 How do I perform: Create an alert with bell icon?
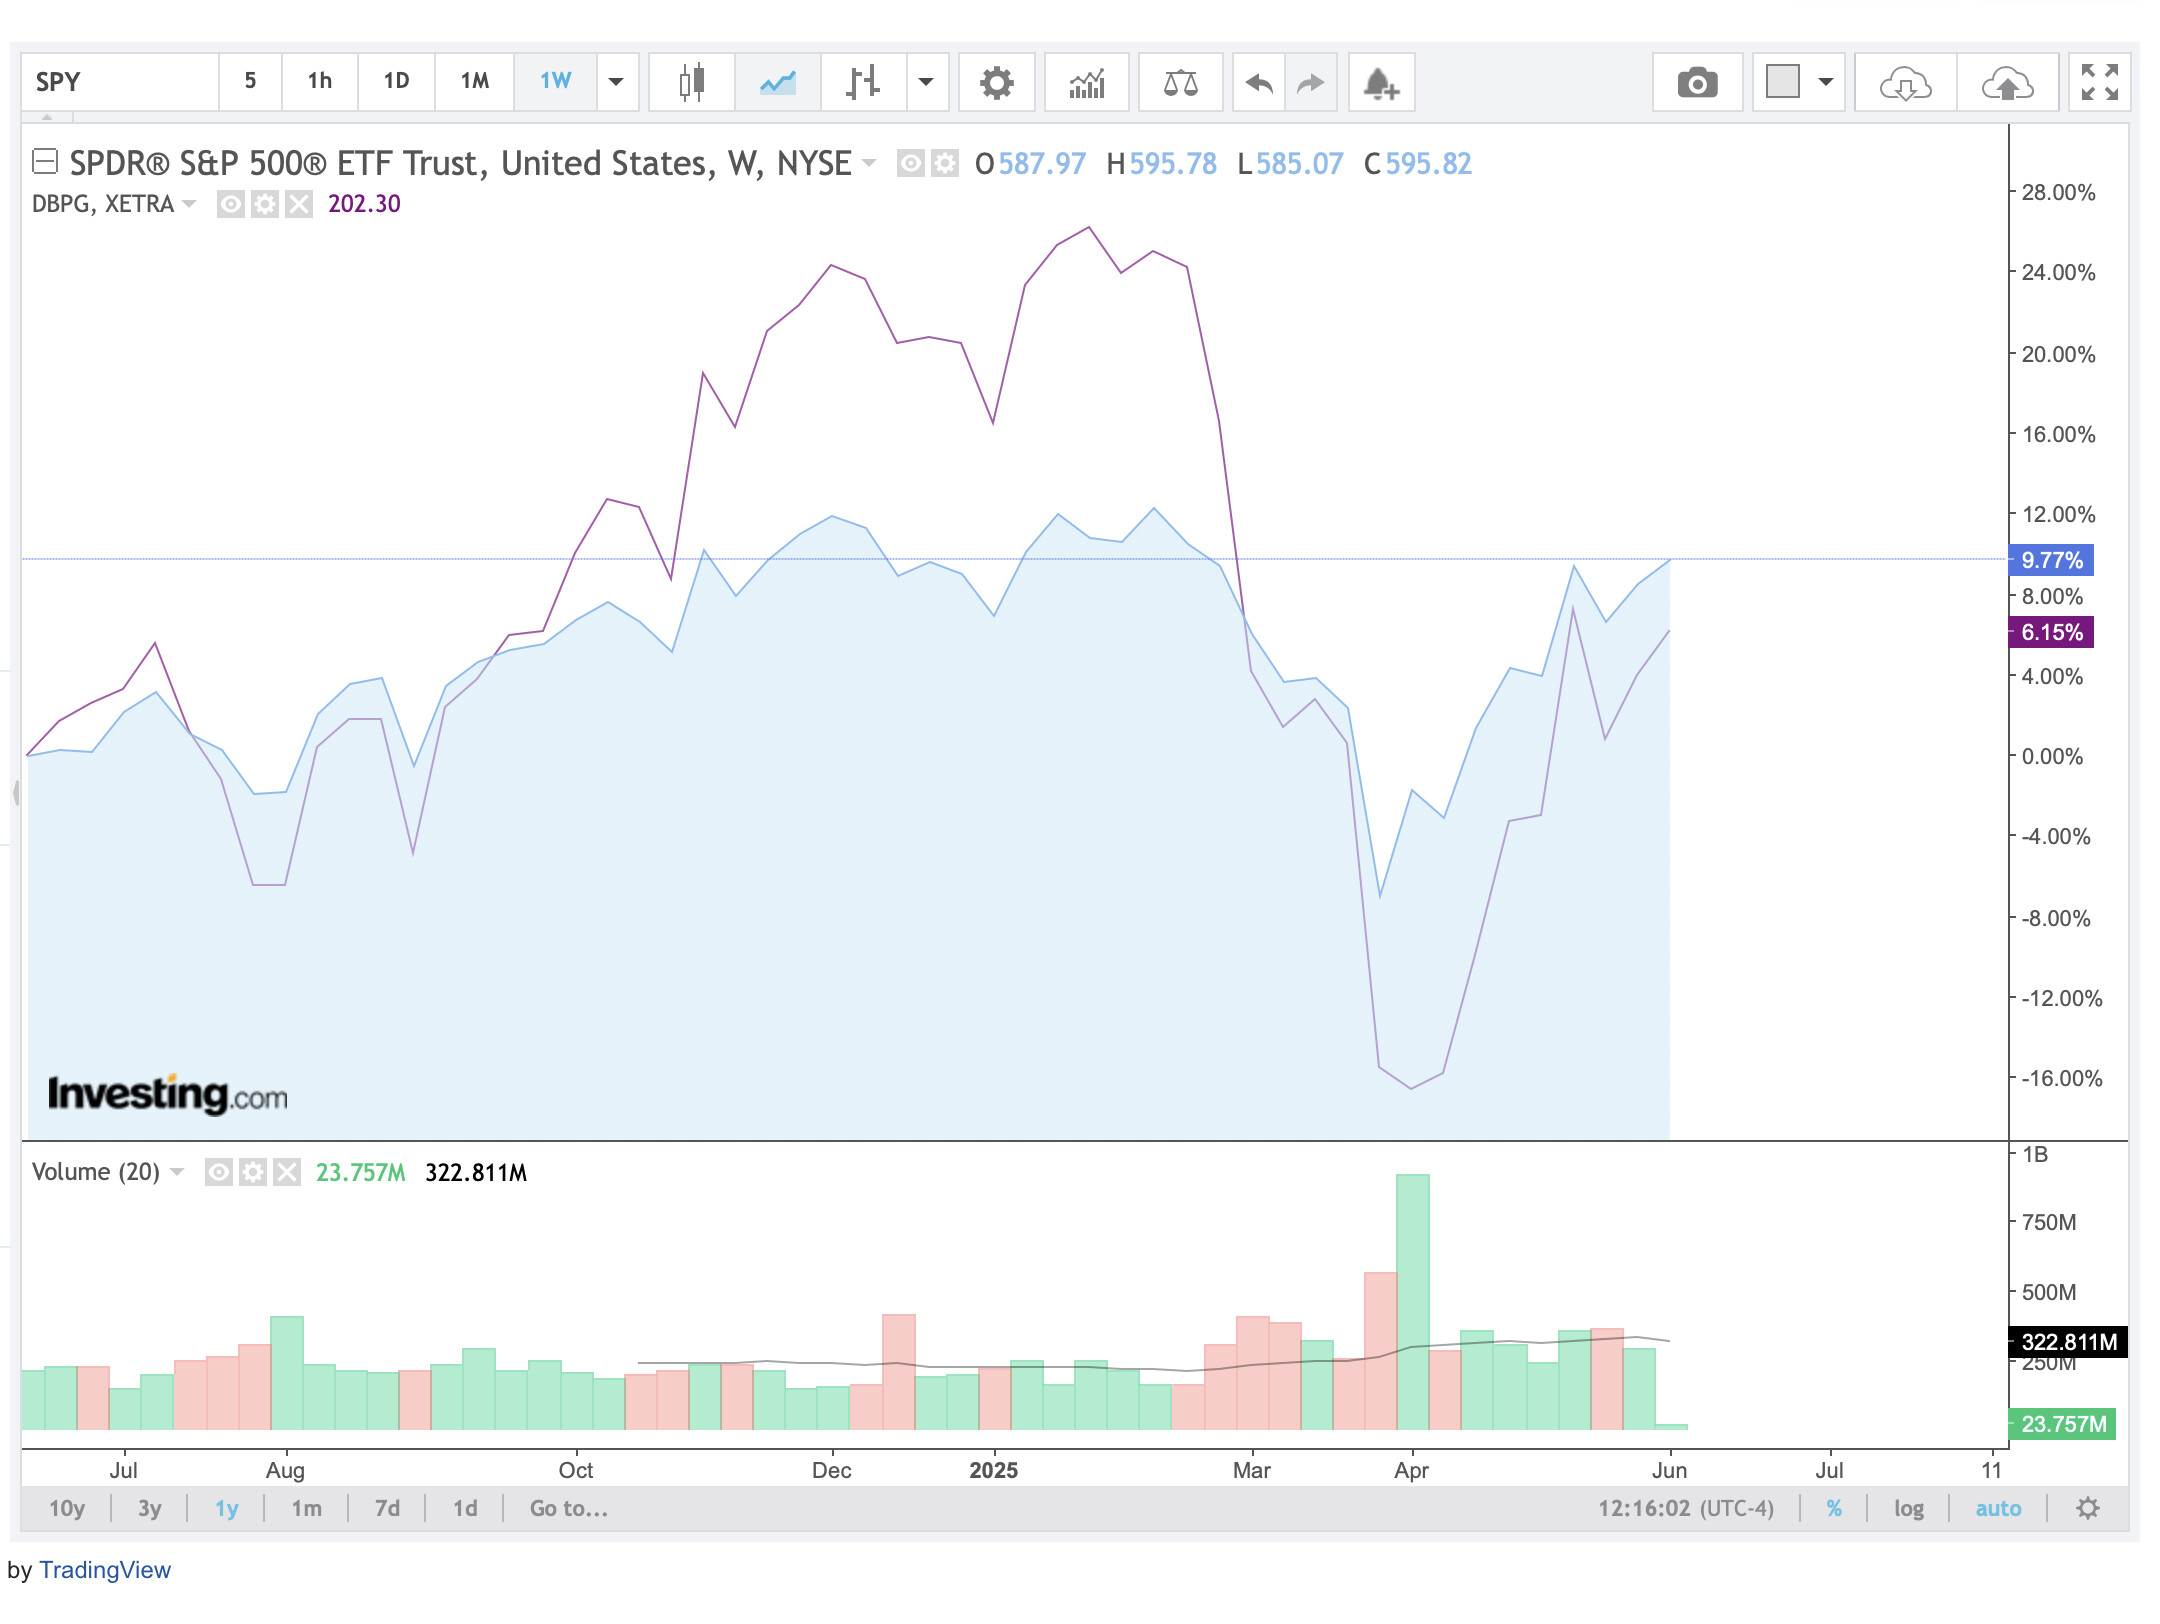tap(1381, 82)
